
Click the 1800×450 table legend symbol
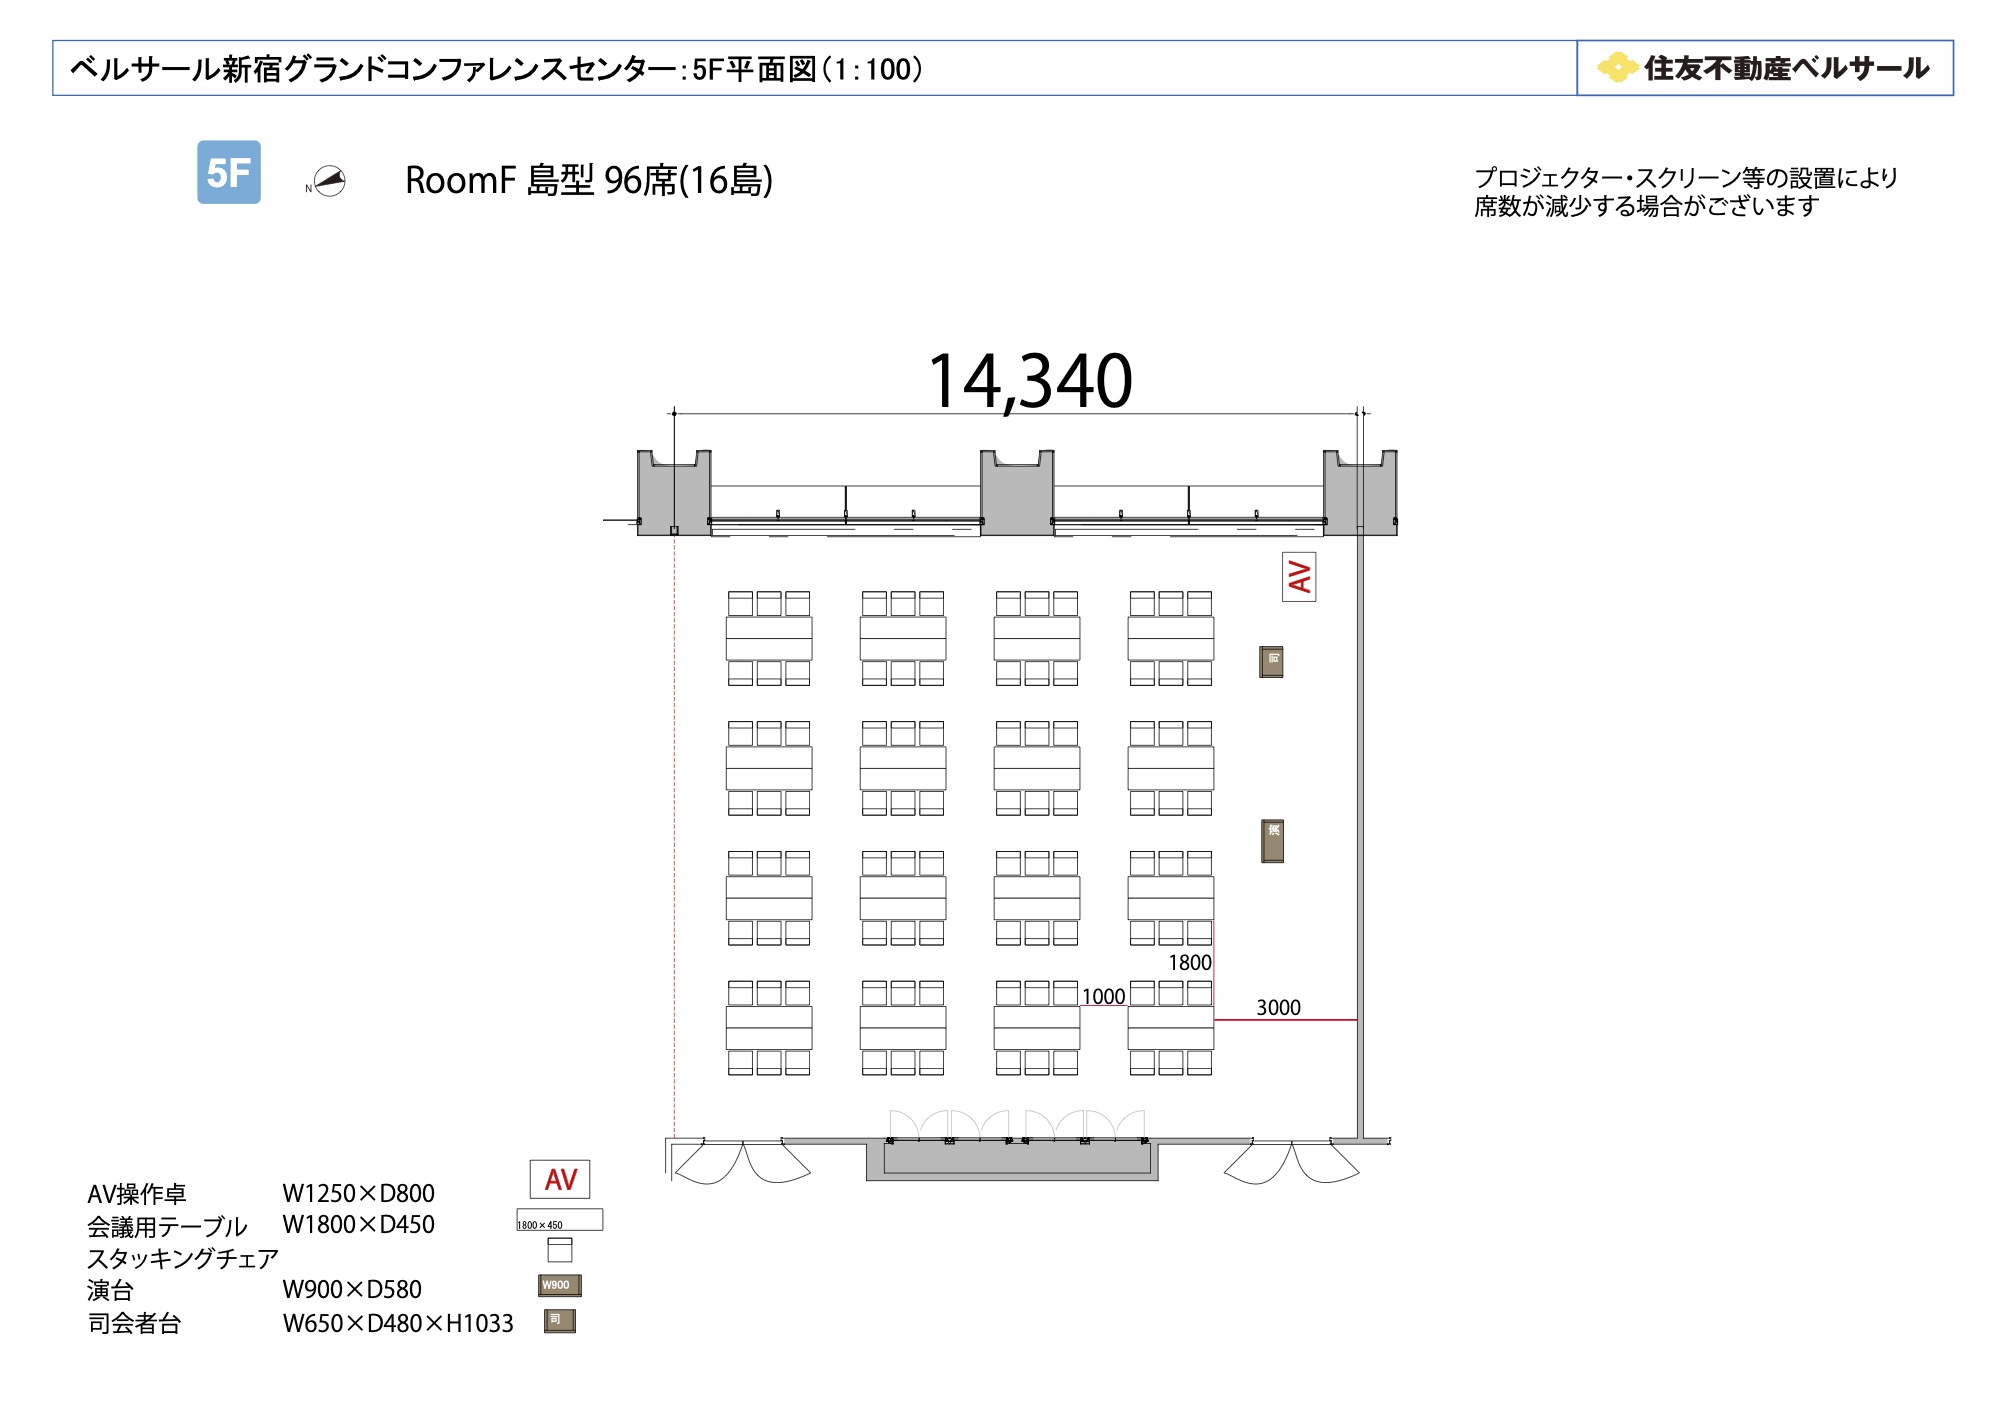pyautogui.click(x=559, y=1220)
